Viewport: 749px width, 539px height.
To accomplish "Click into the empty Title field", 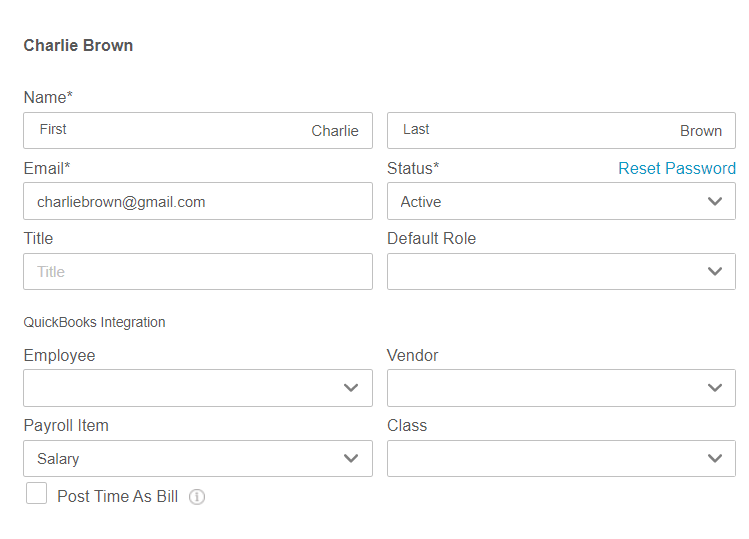I will [198, 271].
